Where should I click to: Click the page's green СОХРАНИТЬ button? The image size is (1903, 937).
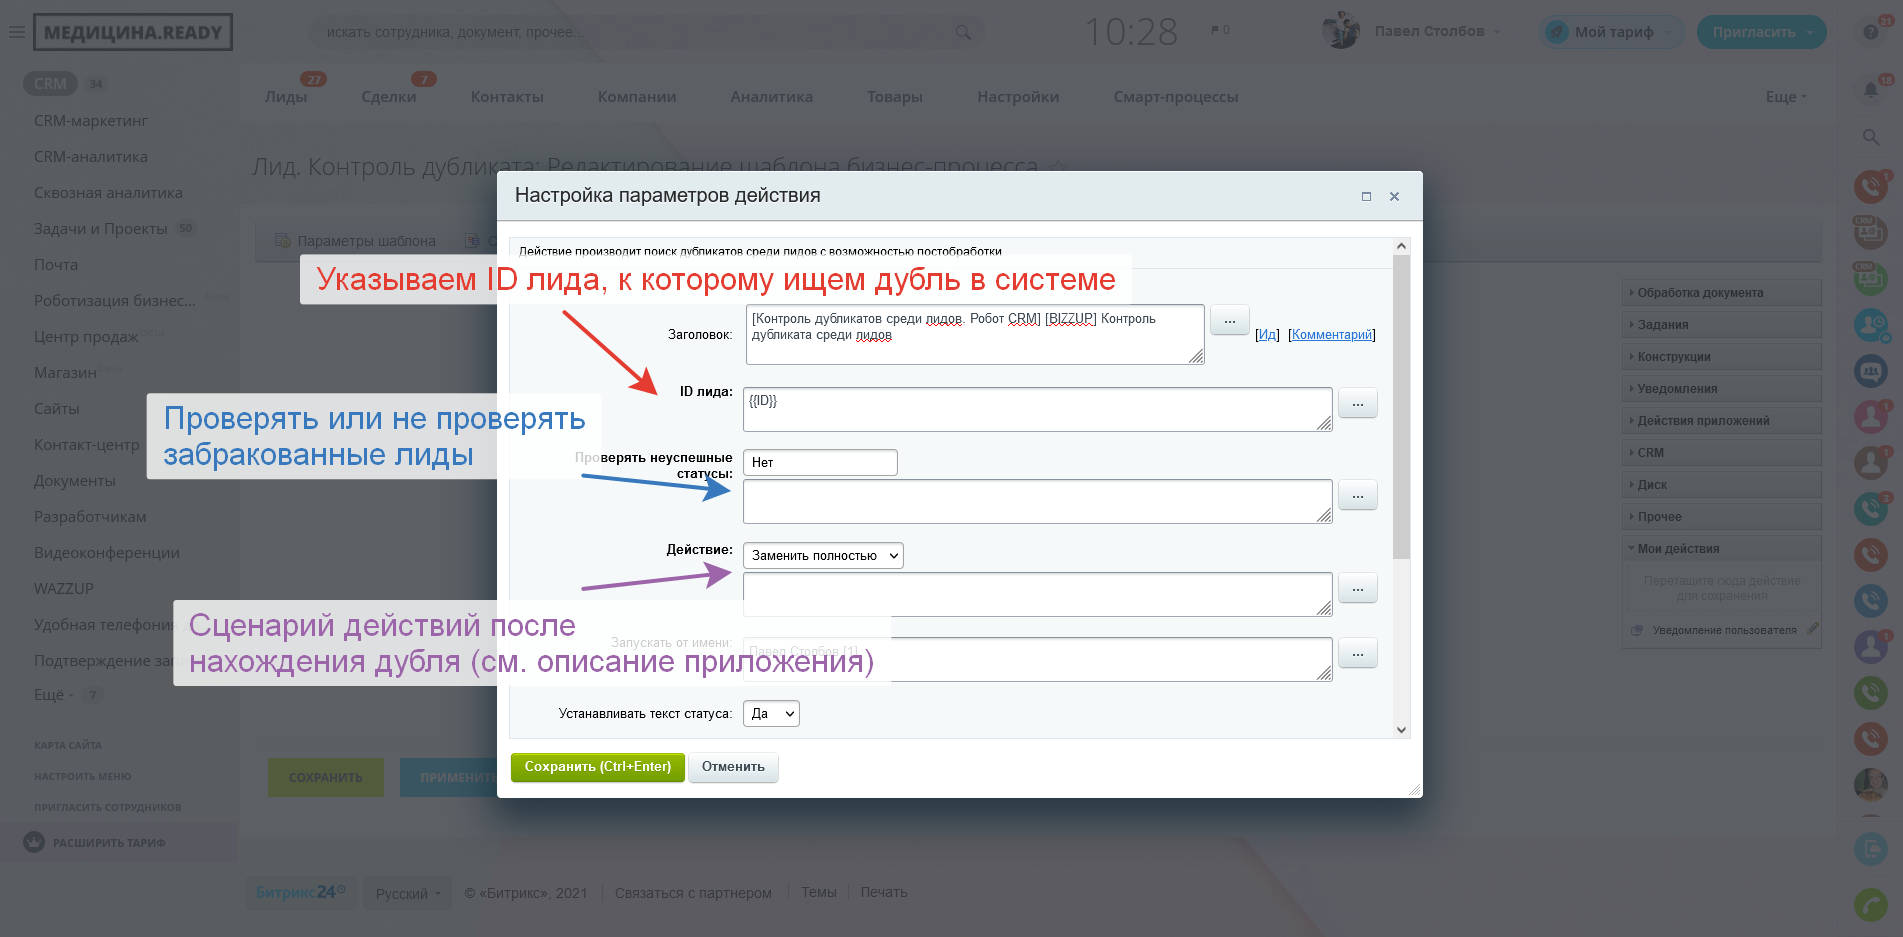point(326,777)
